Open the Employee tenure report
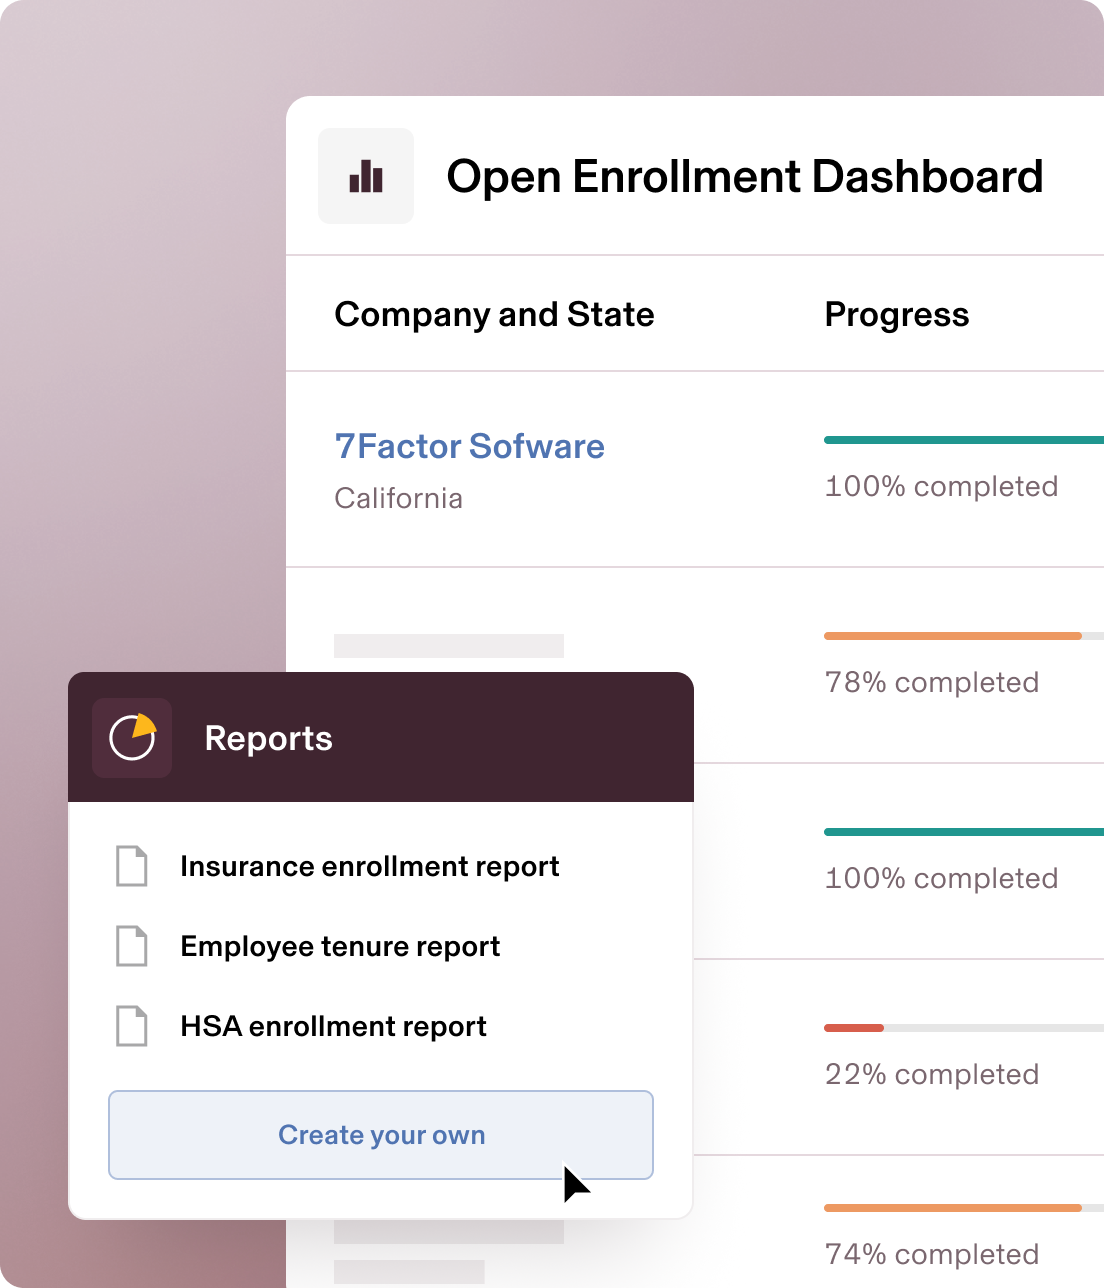This screenshot has width=1104, height=1288. (339, 946)
